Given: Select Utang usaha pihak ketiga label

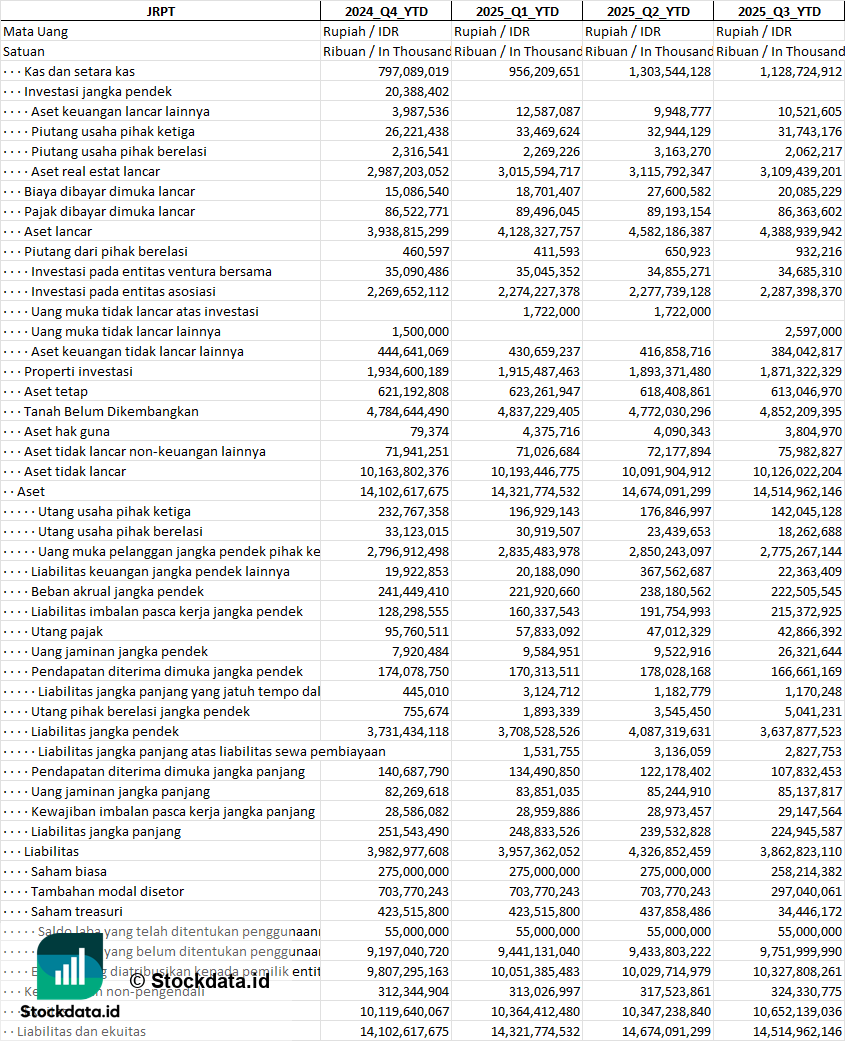Looking at the screenshot, I should coord(114,511).
